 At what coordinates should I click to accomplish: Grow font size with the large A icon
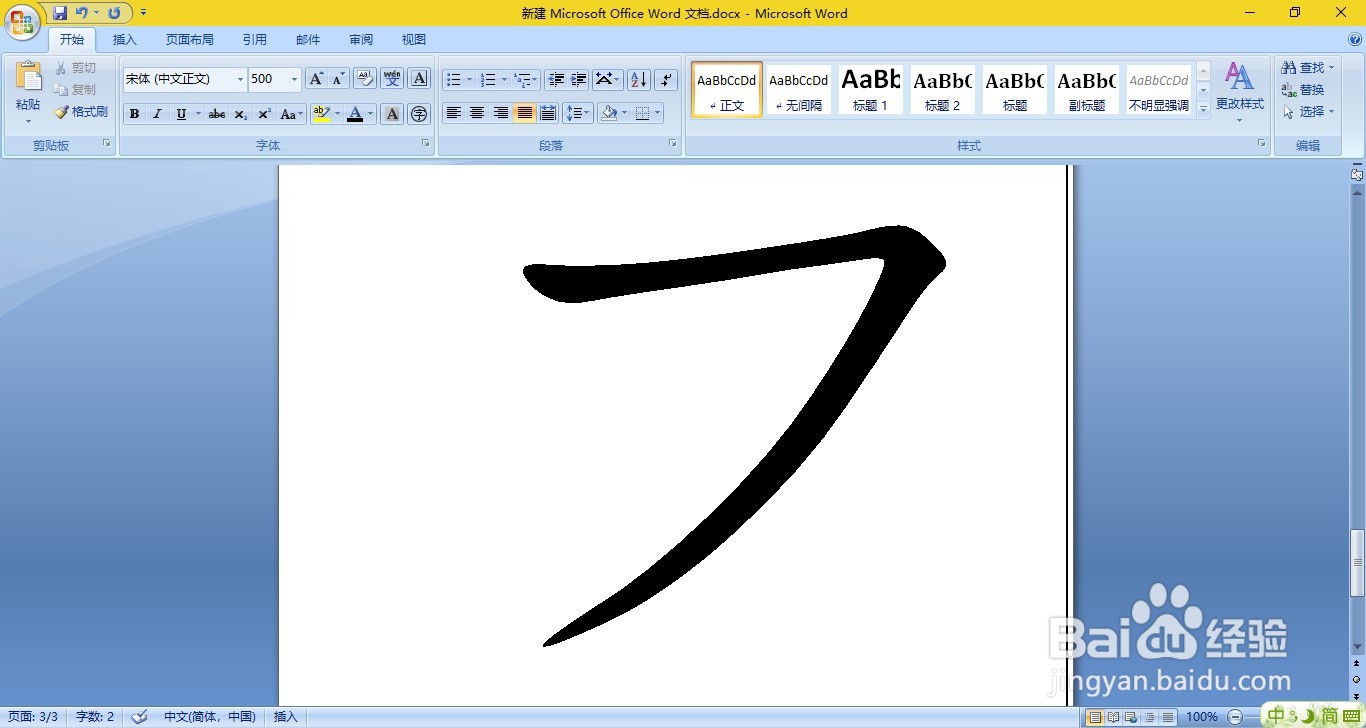coord(316,79)
